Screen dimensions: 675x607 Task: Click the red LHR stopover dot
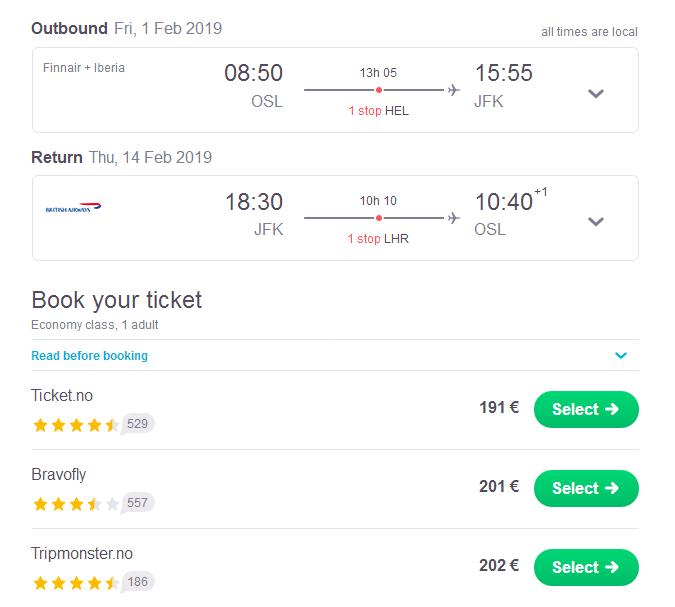[x=378, y=218]
